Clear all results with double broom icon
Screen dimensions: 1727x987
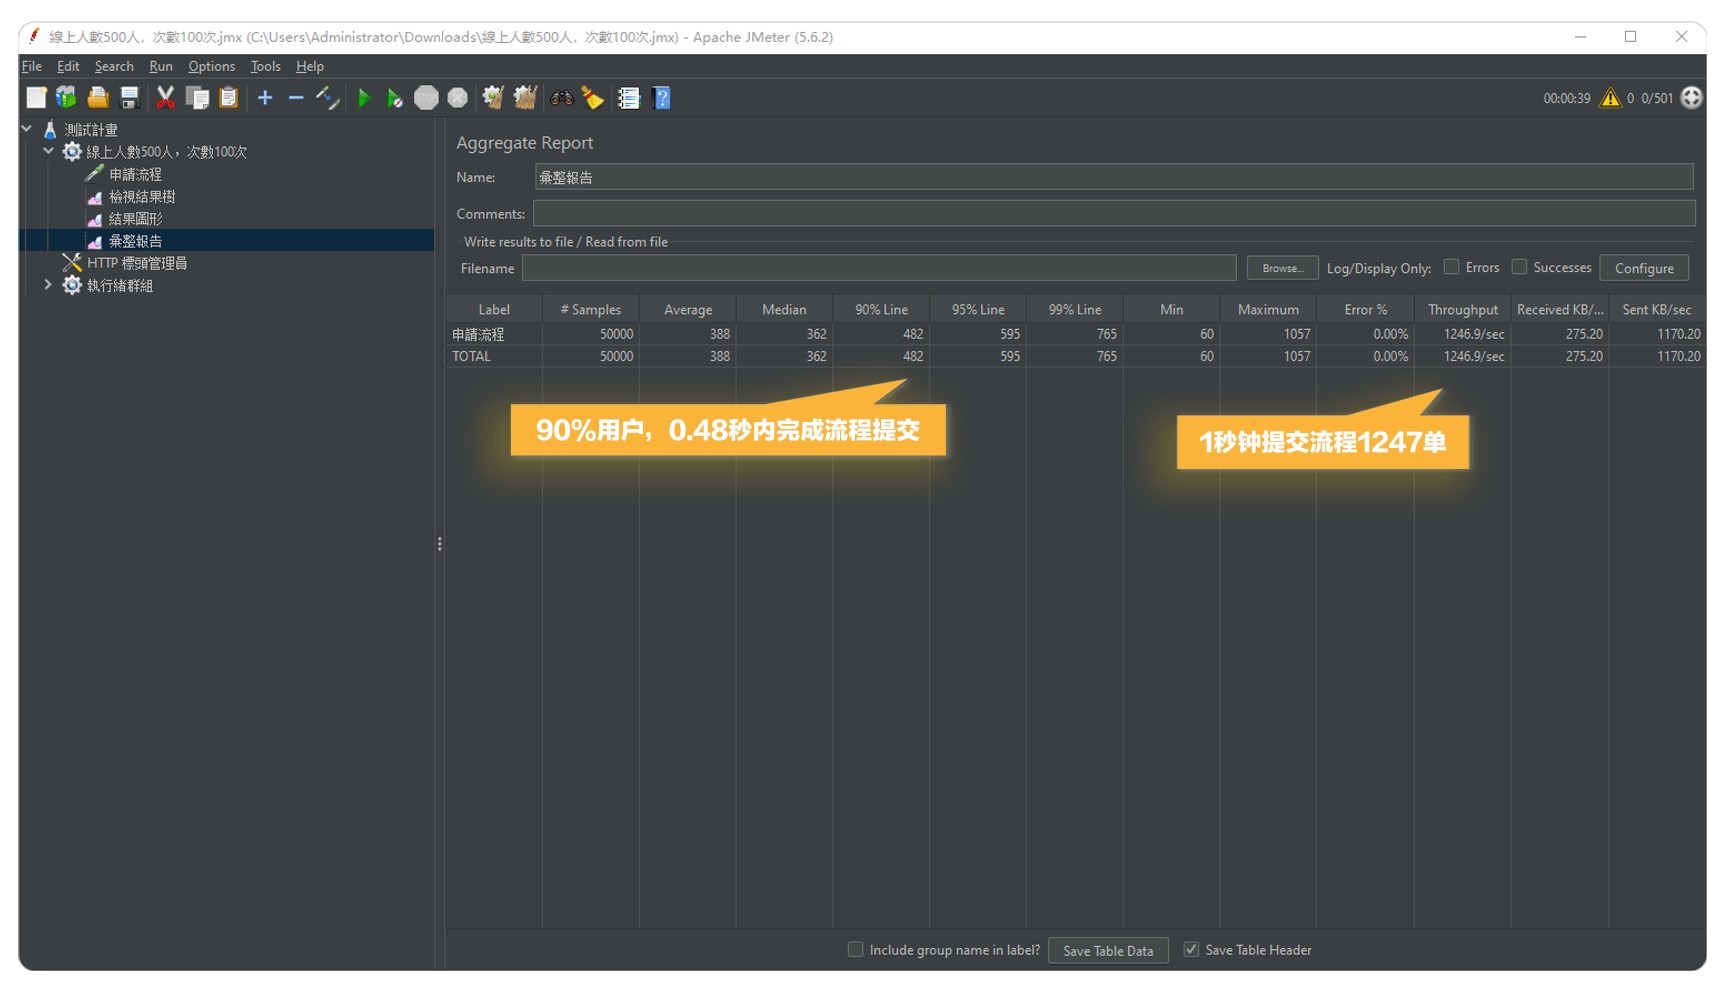[525, 98]
